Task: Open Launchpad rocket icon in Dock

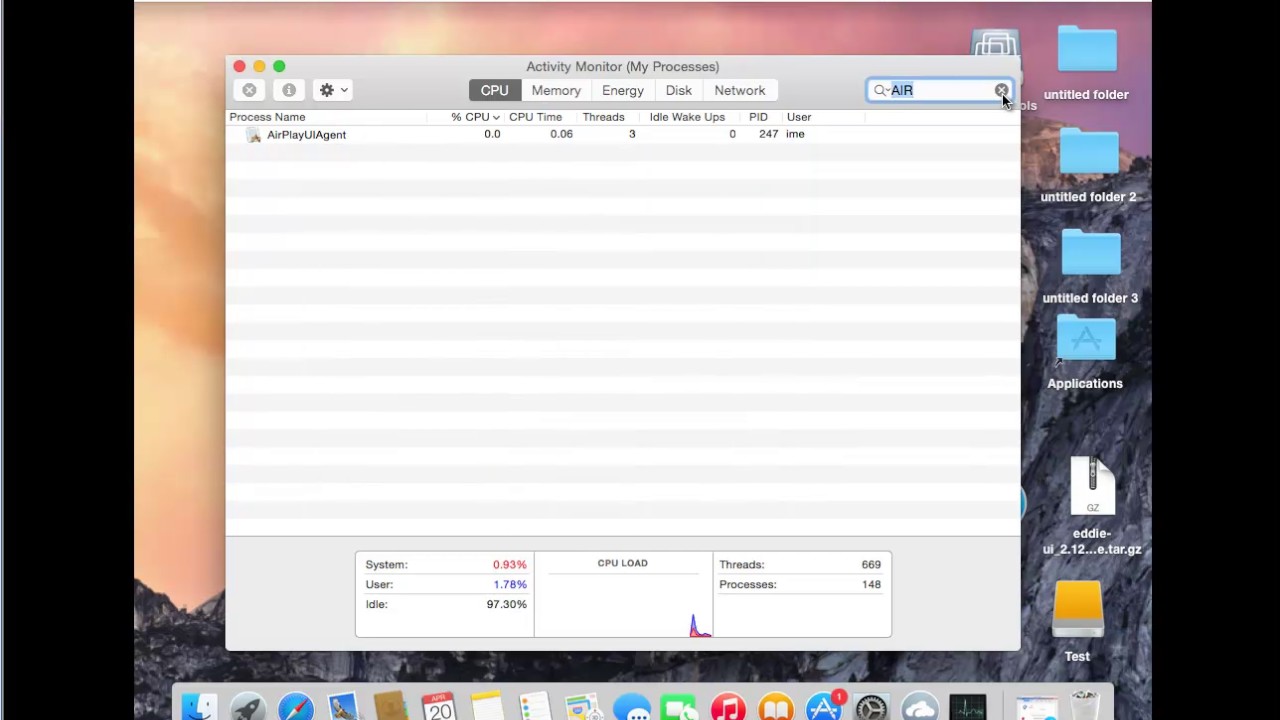Action: (x=248, y=707)
